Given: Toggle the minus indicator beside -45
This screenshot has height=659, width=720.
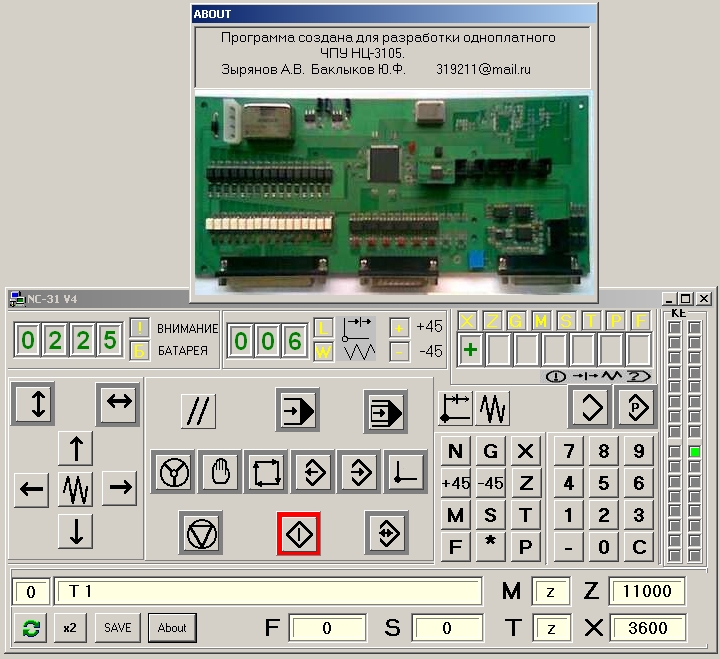Looking at the screenshot, I should (x=399, y=352).
